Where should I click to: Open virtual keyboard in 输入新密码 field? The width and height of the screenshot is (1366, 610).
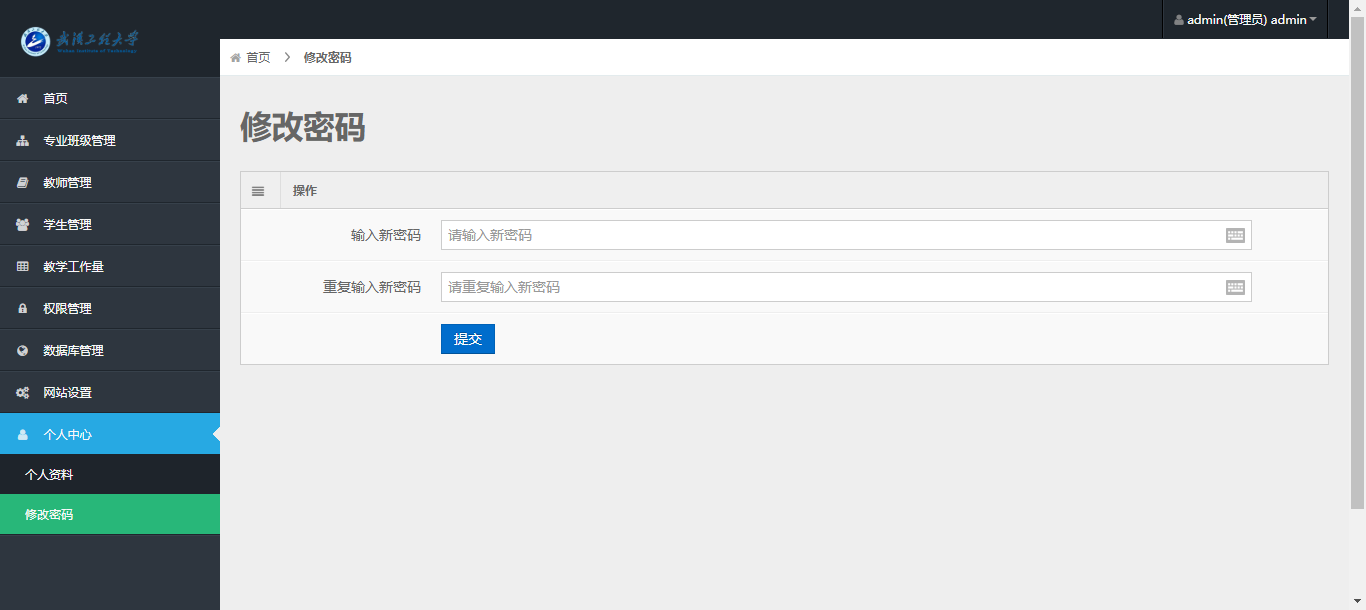pos(1235,235)
